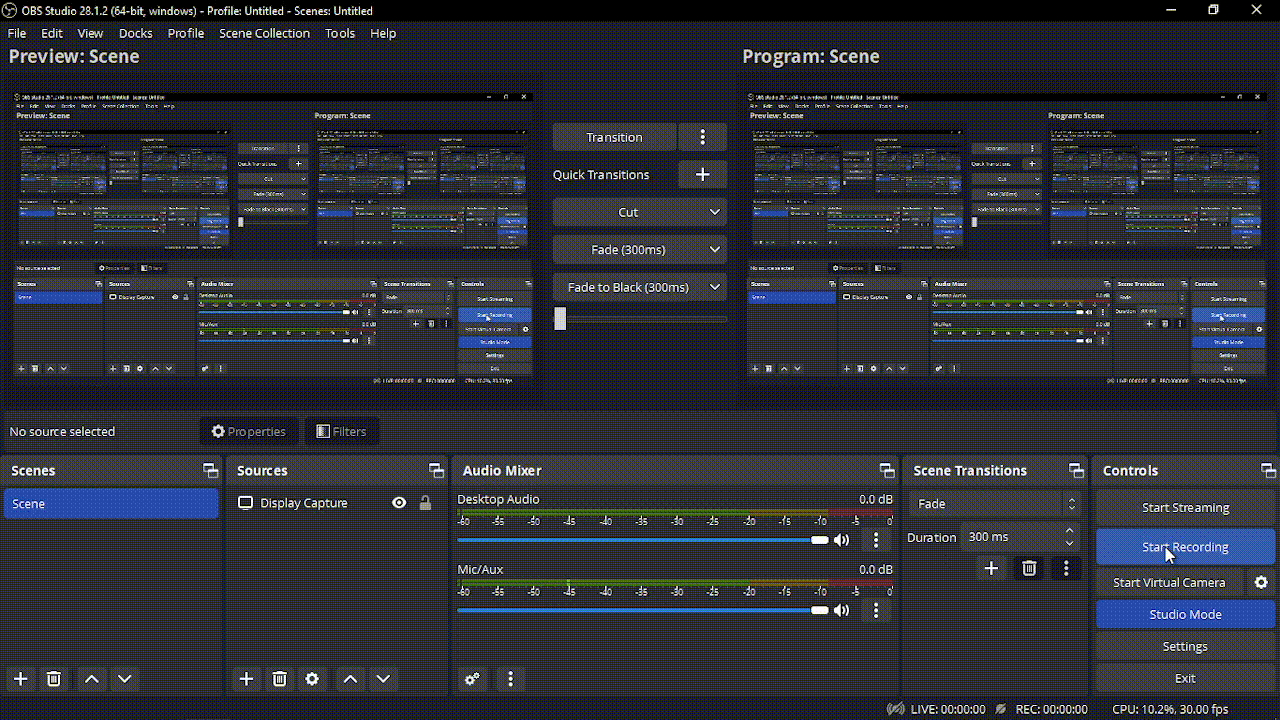Float the Scenes dock
The image size is (1280, 720).
coord(210,470)
